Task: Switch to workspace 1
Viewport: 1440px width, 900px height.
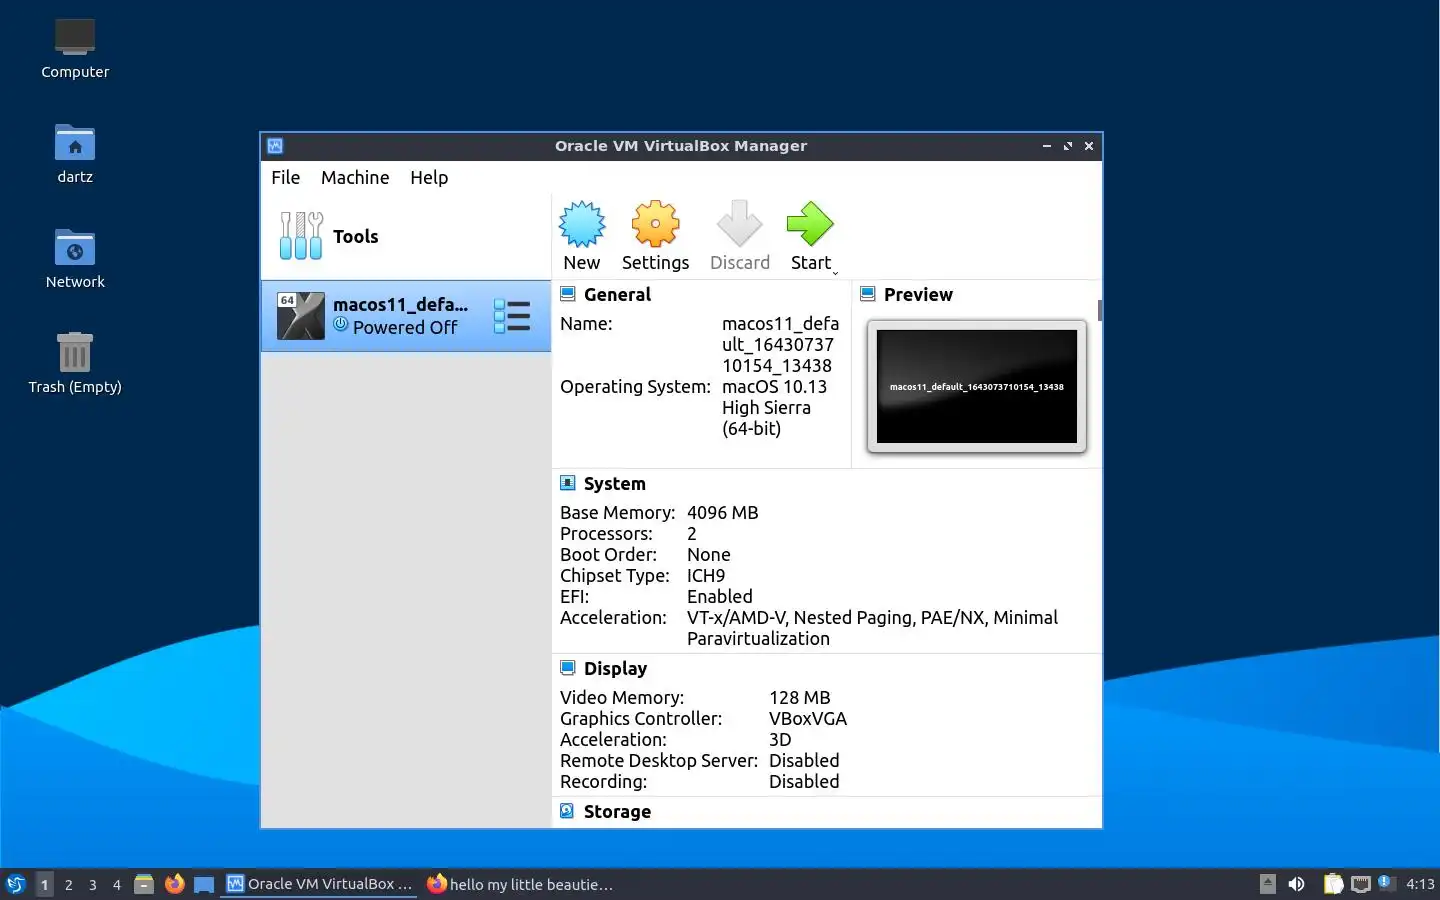Action: [44, 884]
